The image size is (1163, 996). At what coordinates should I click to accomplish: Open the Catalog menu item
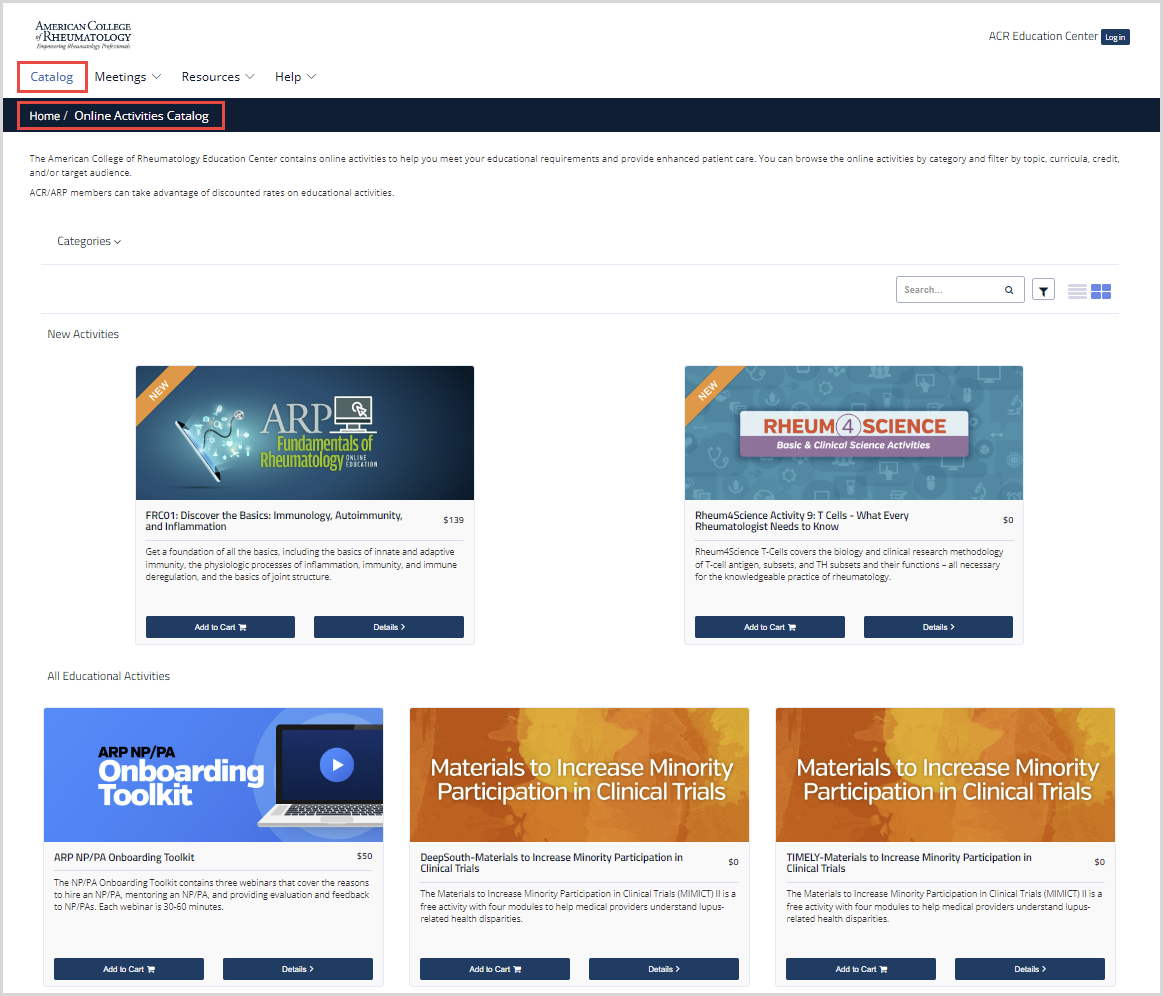(52, 77)
